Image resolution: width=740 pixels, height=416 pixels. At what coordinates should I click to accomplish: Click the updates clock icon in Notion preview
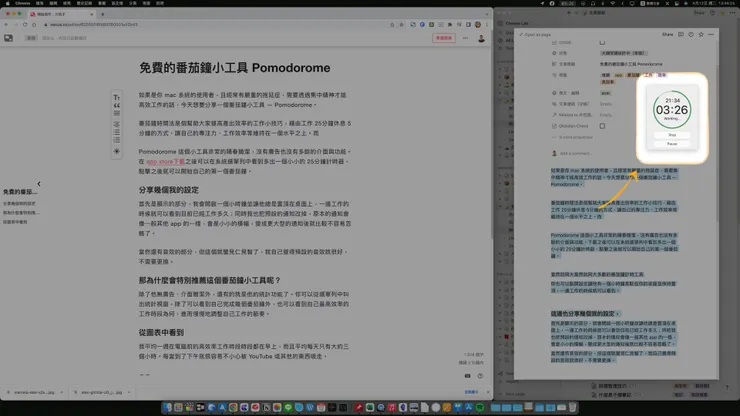(x=691, y=34)
